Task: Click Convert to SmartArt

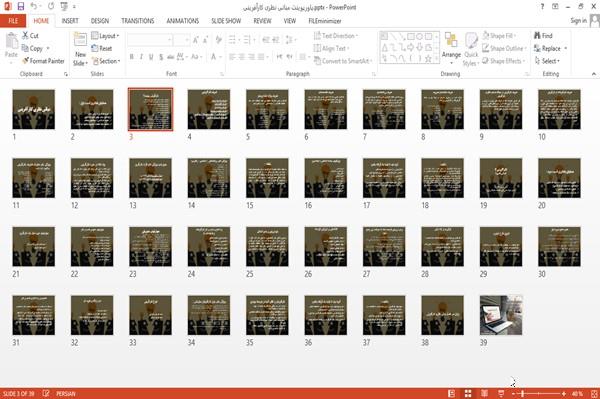Action: point(343,61)
